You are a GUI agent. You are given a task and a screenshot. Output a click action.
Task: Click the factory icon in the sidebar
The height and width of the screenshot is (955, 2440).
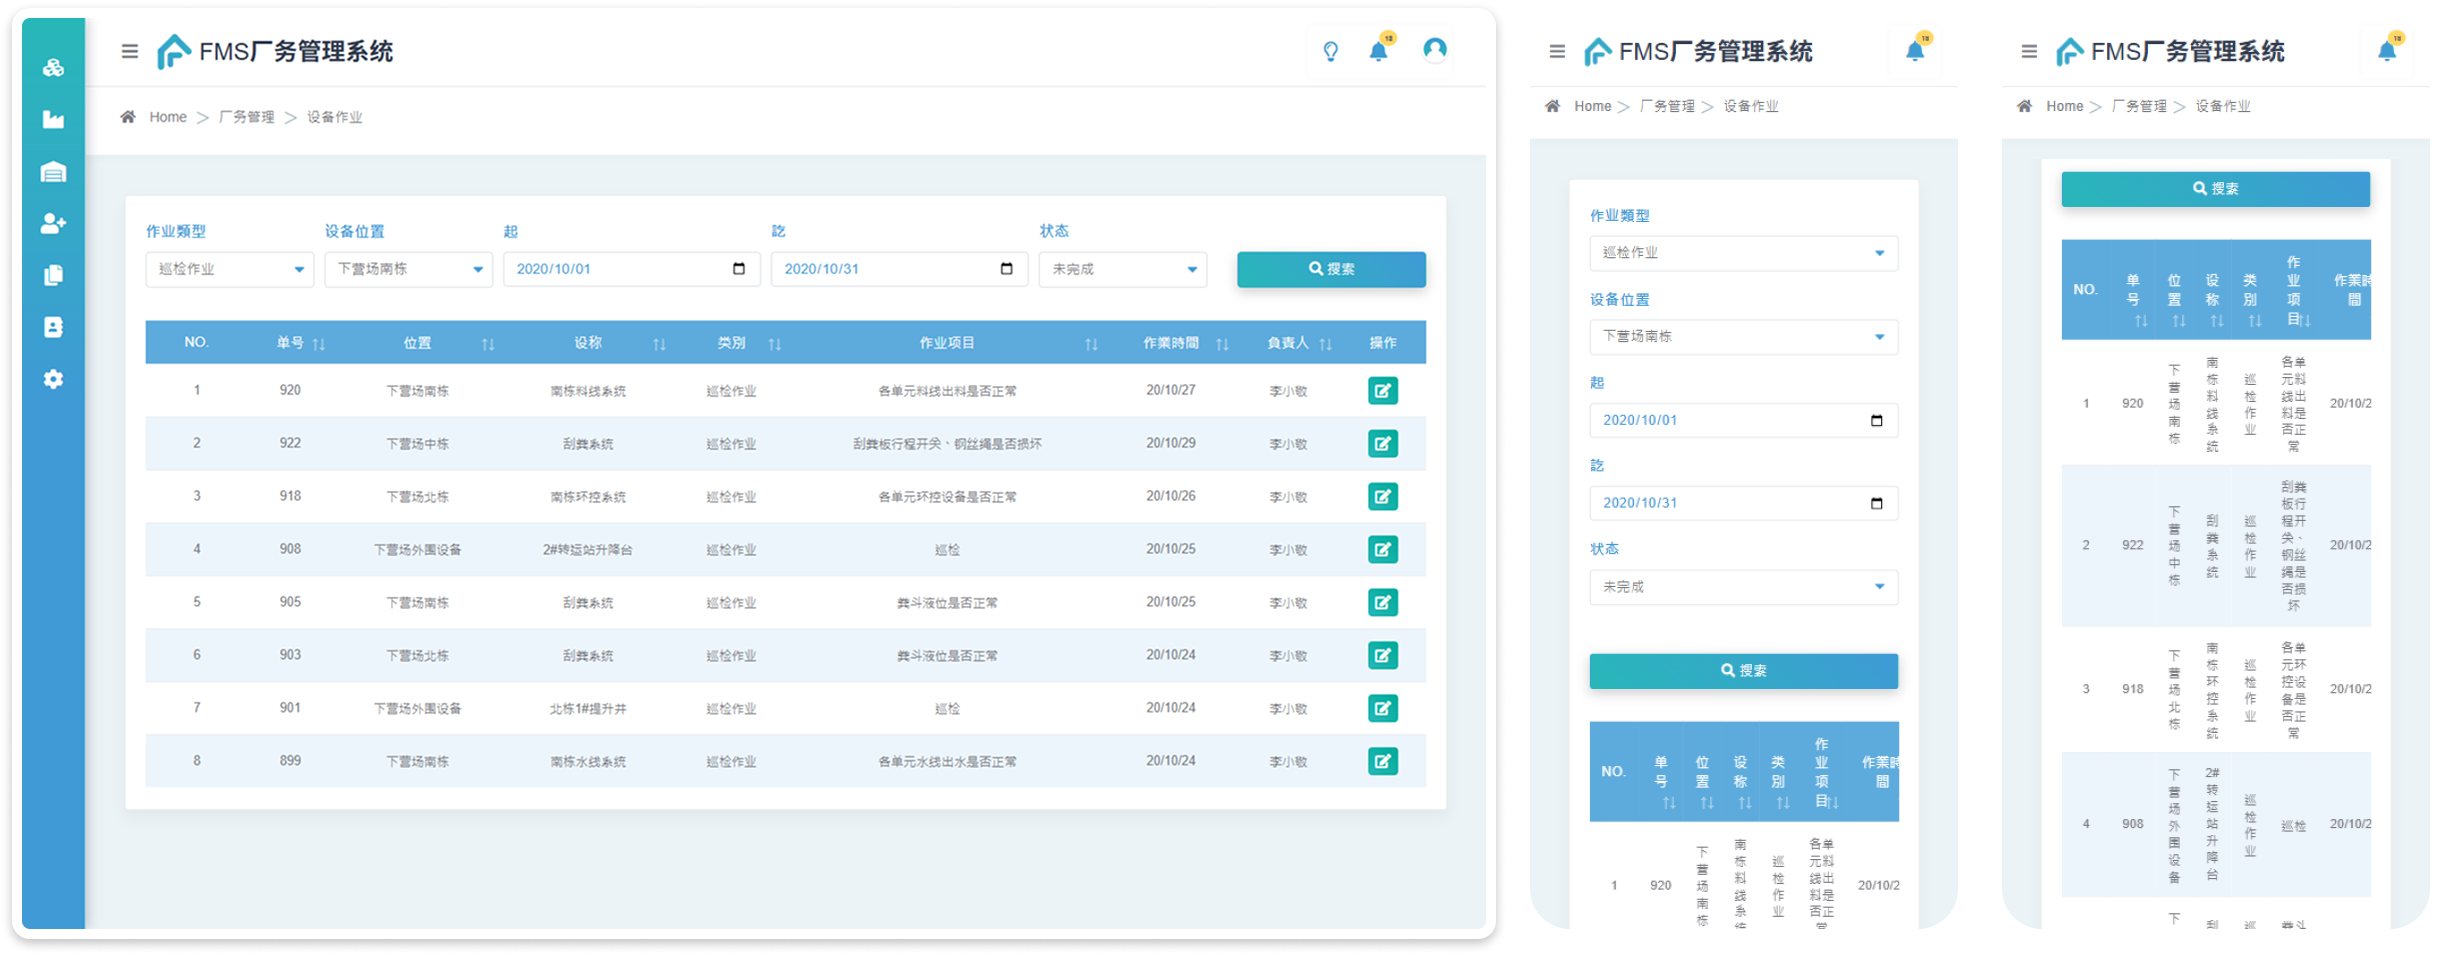click(x=53, y=120)
